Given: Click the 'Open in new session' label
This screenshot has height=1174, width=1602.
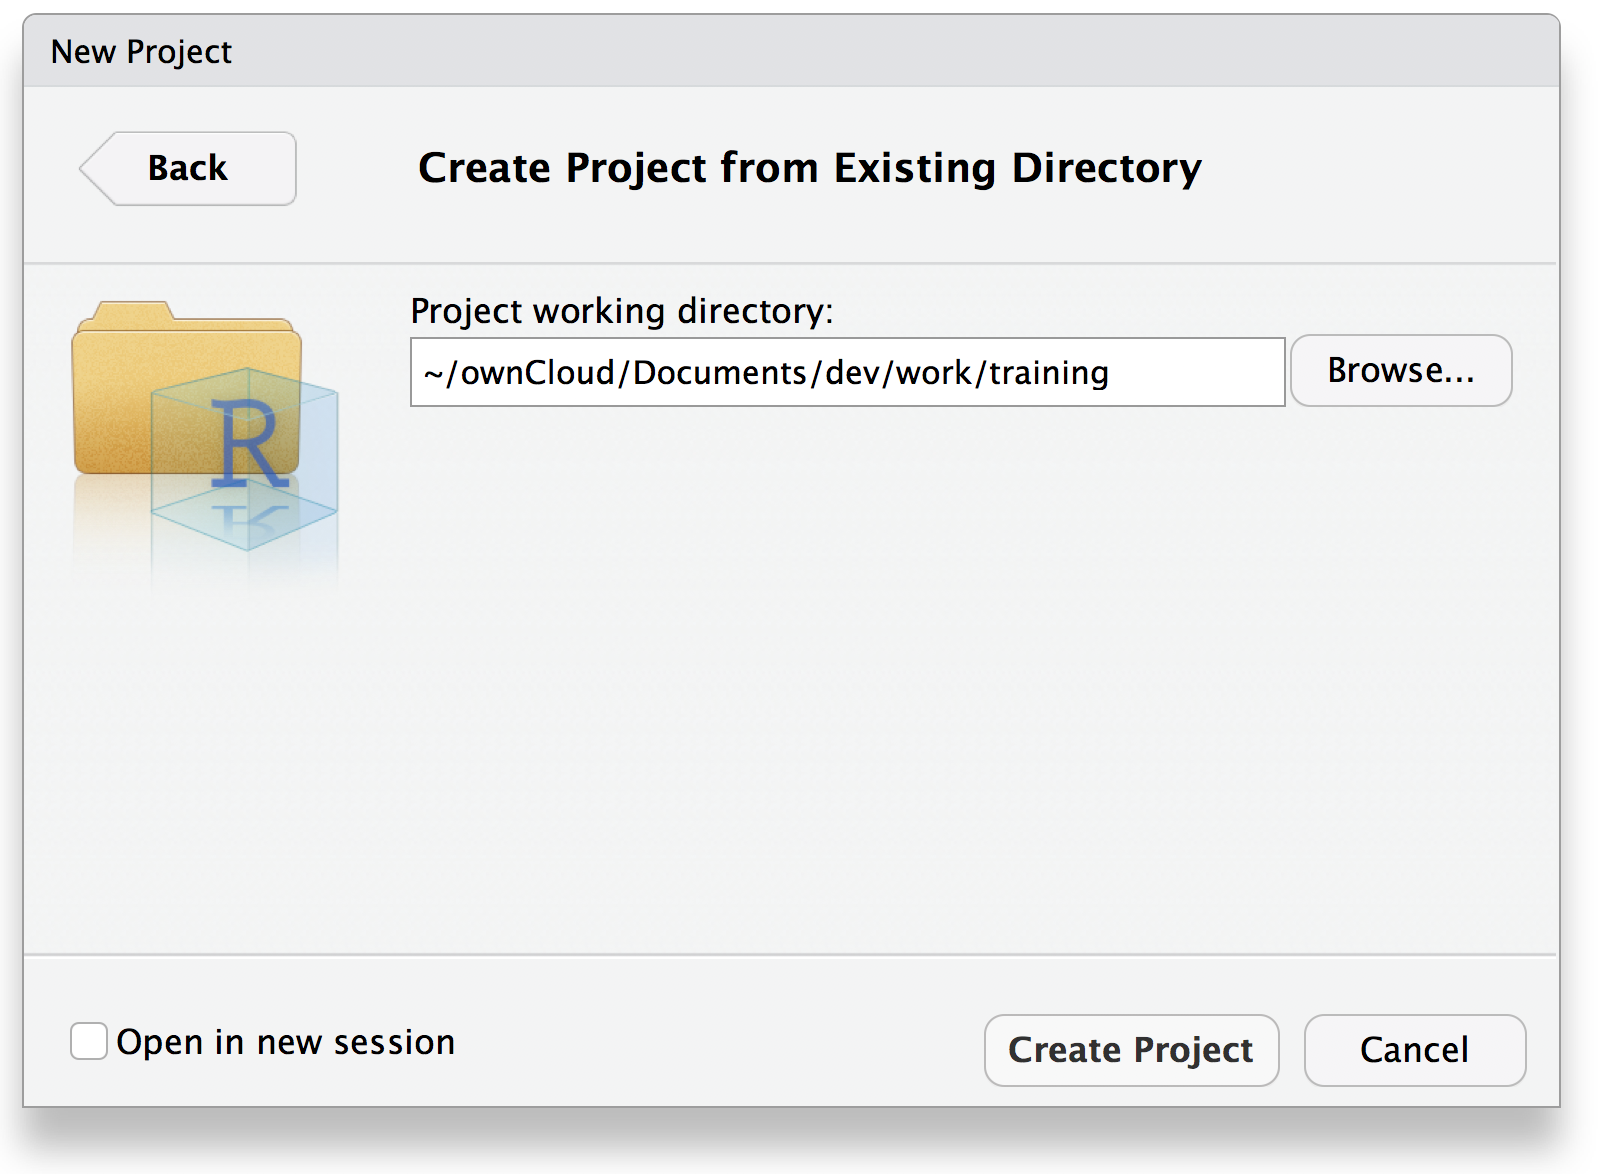Looking at the screenshot, I should click(x=286, y=1042).
